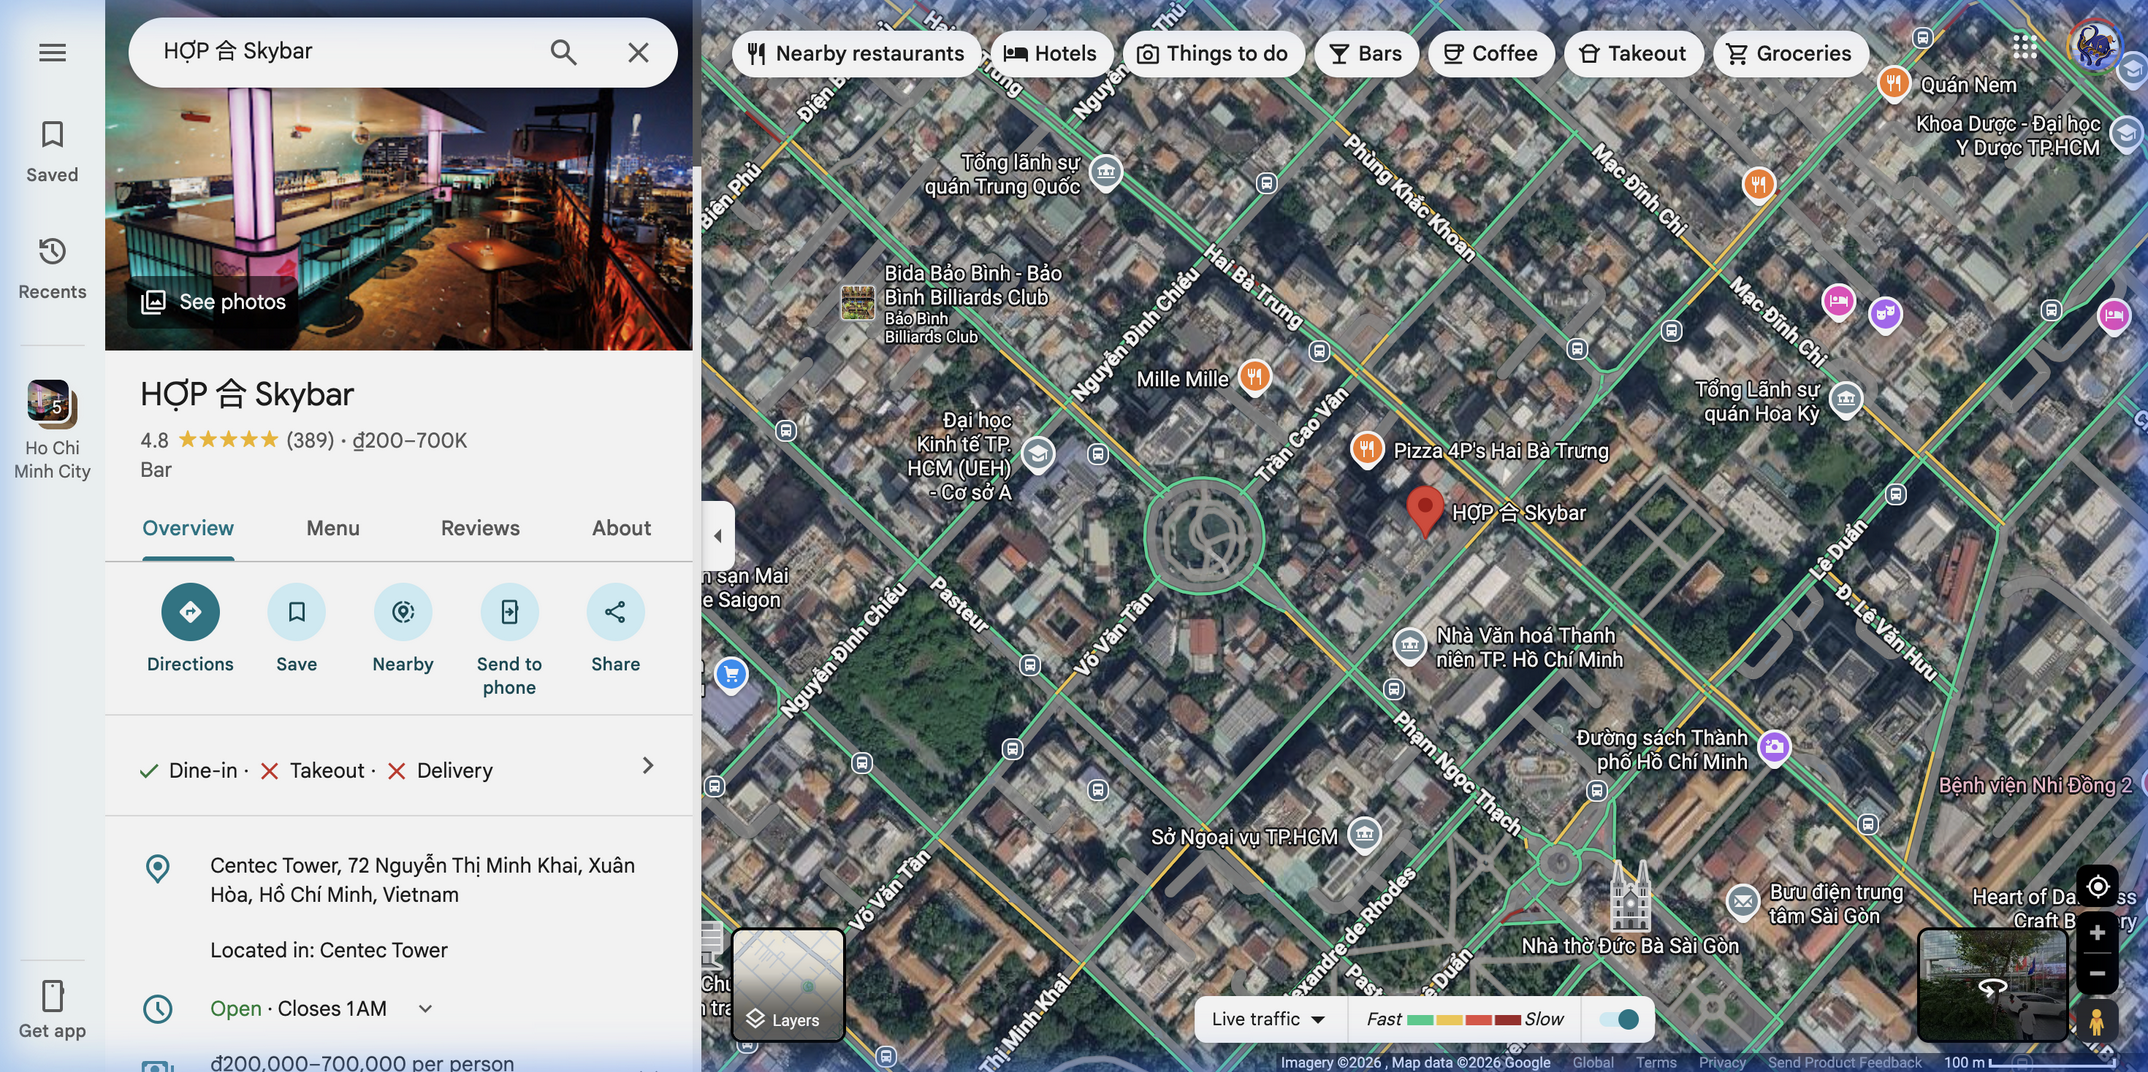Click Bida Bảo Bình Billiards Club thumbnail

coord(858,302)
